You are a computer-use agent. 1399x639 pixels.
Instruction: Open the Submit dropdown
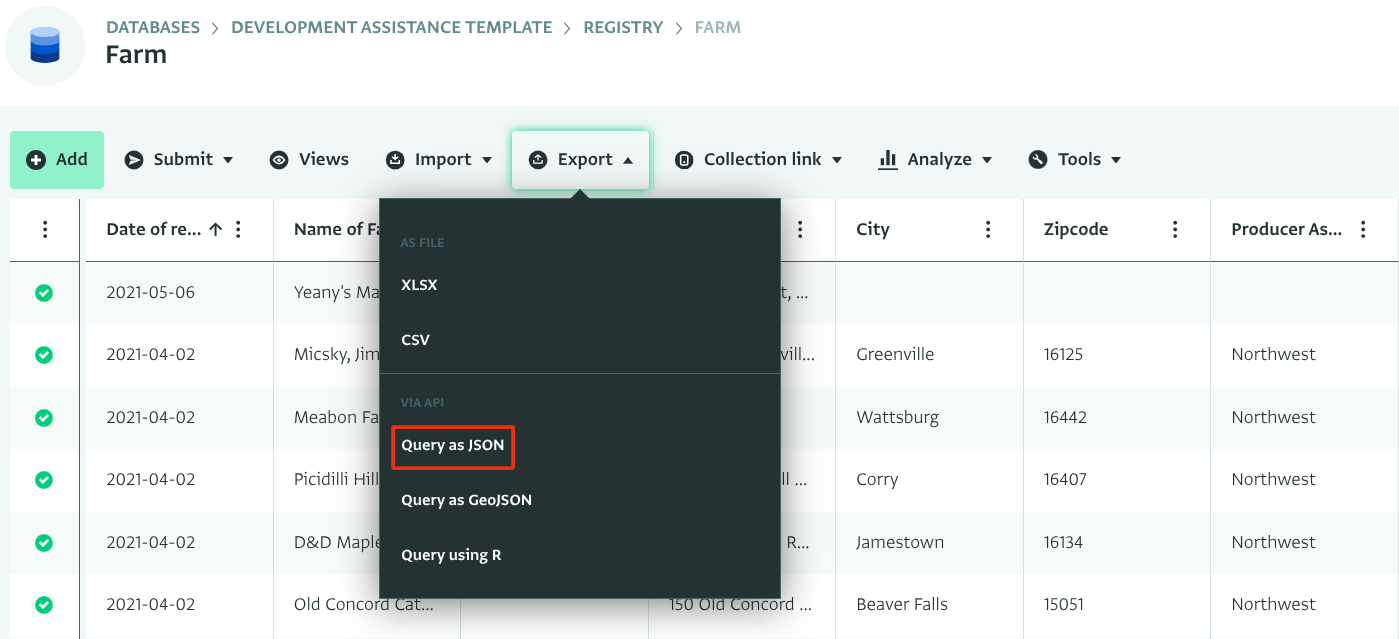[x=179, y=160]
